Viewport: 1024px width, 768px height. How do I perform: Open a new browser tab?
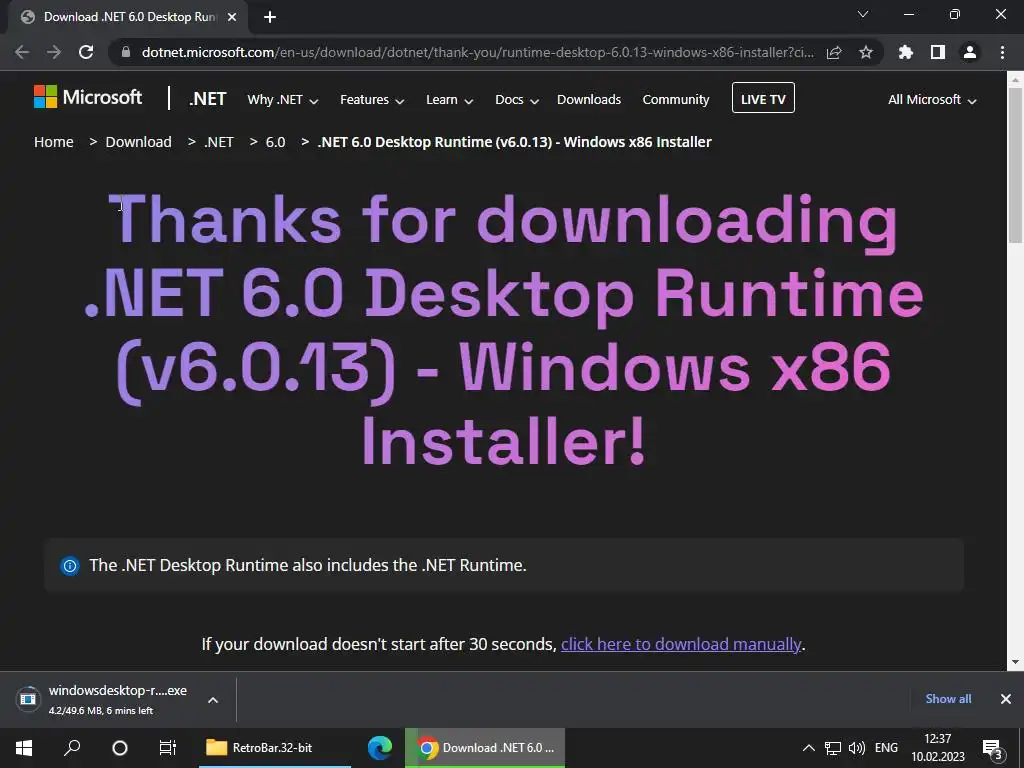(x=270, y=17)
